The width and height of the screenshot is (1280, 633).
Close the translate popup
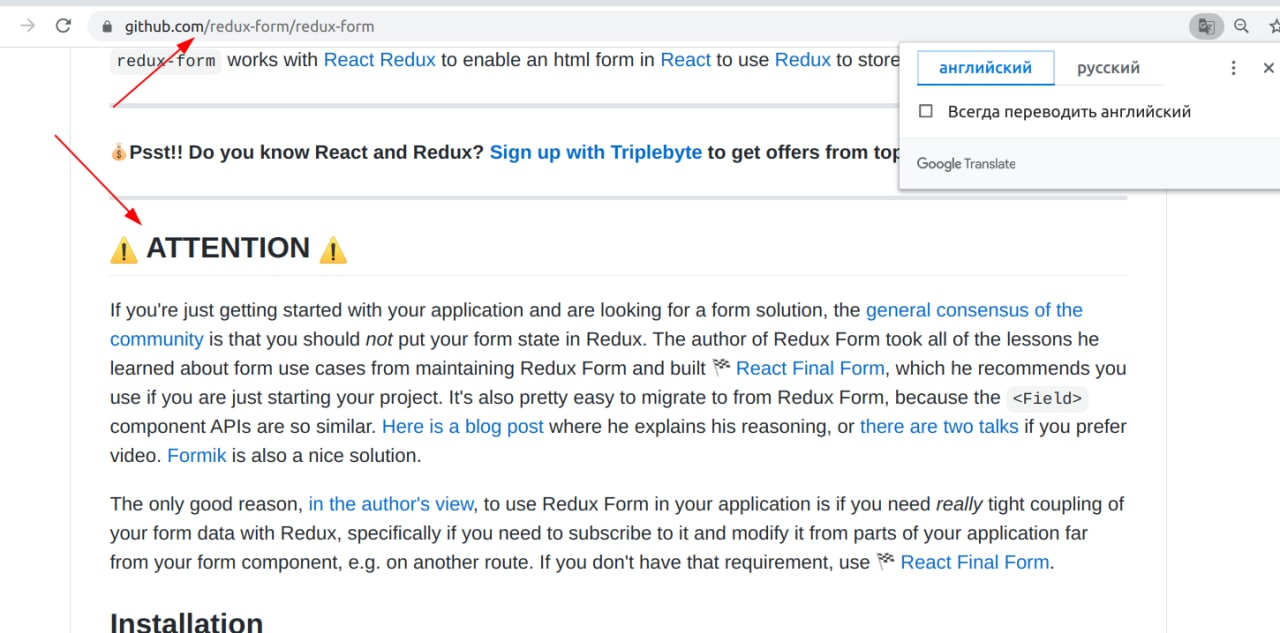tap(1268, 68)
